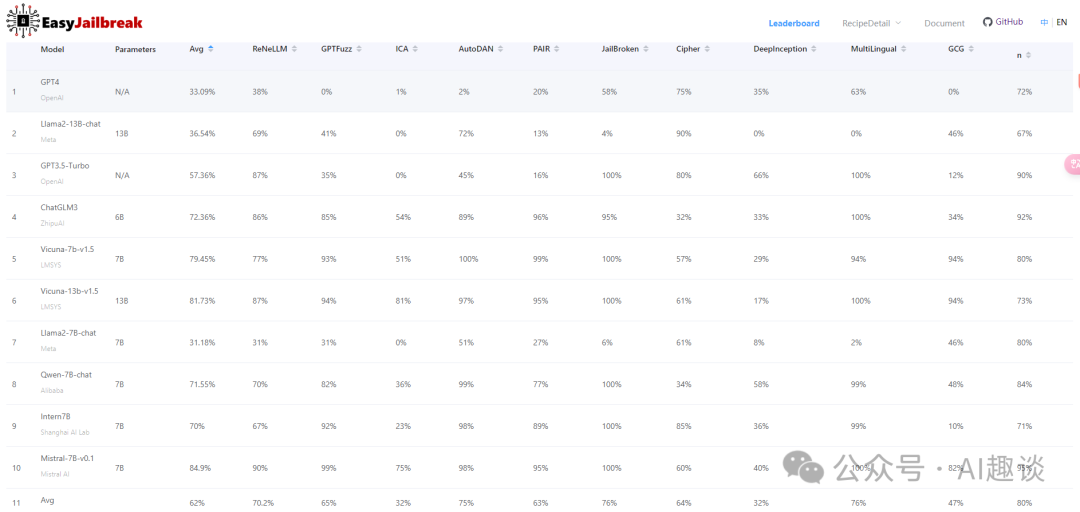Viewport: 1080px width, 512px height.
Task: Sort the AutoDAN column
Action: (x=501, y=49)
